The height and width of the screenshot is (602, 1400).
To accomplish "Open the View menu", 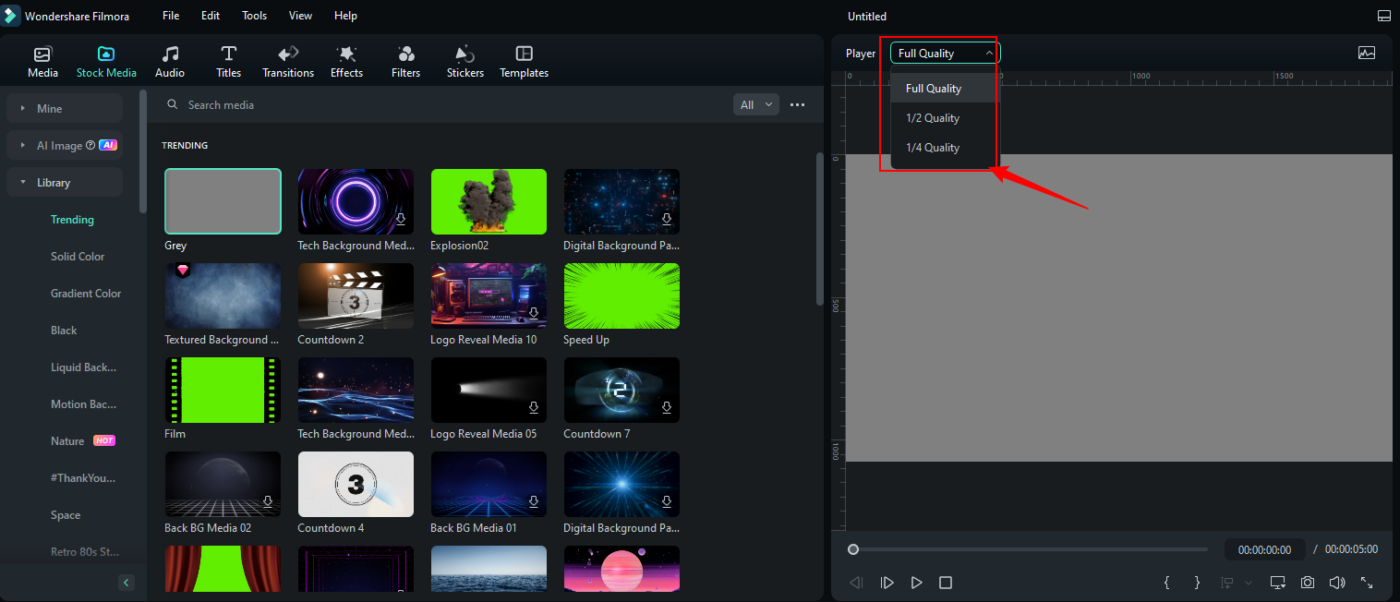I will pyautogui.click(x=300, y=16).
